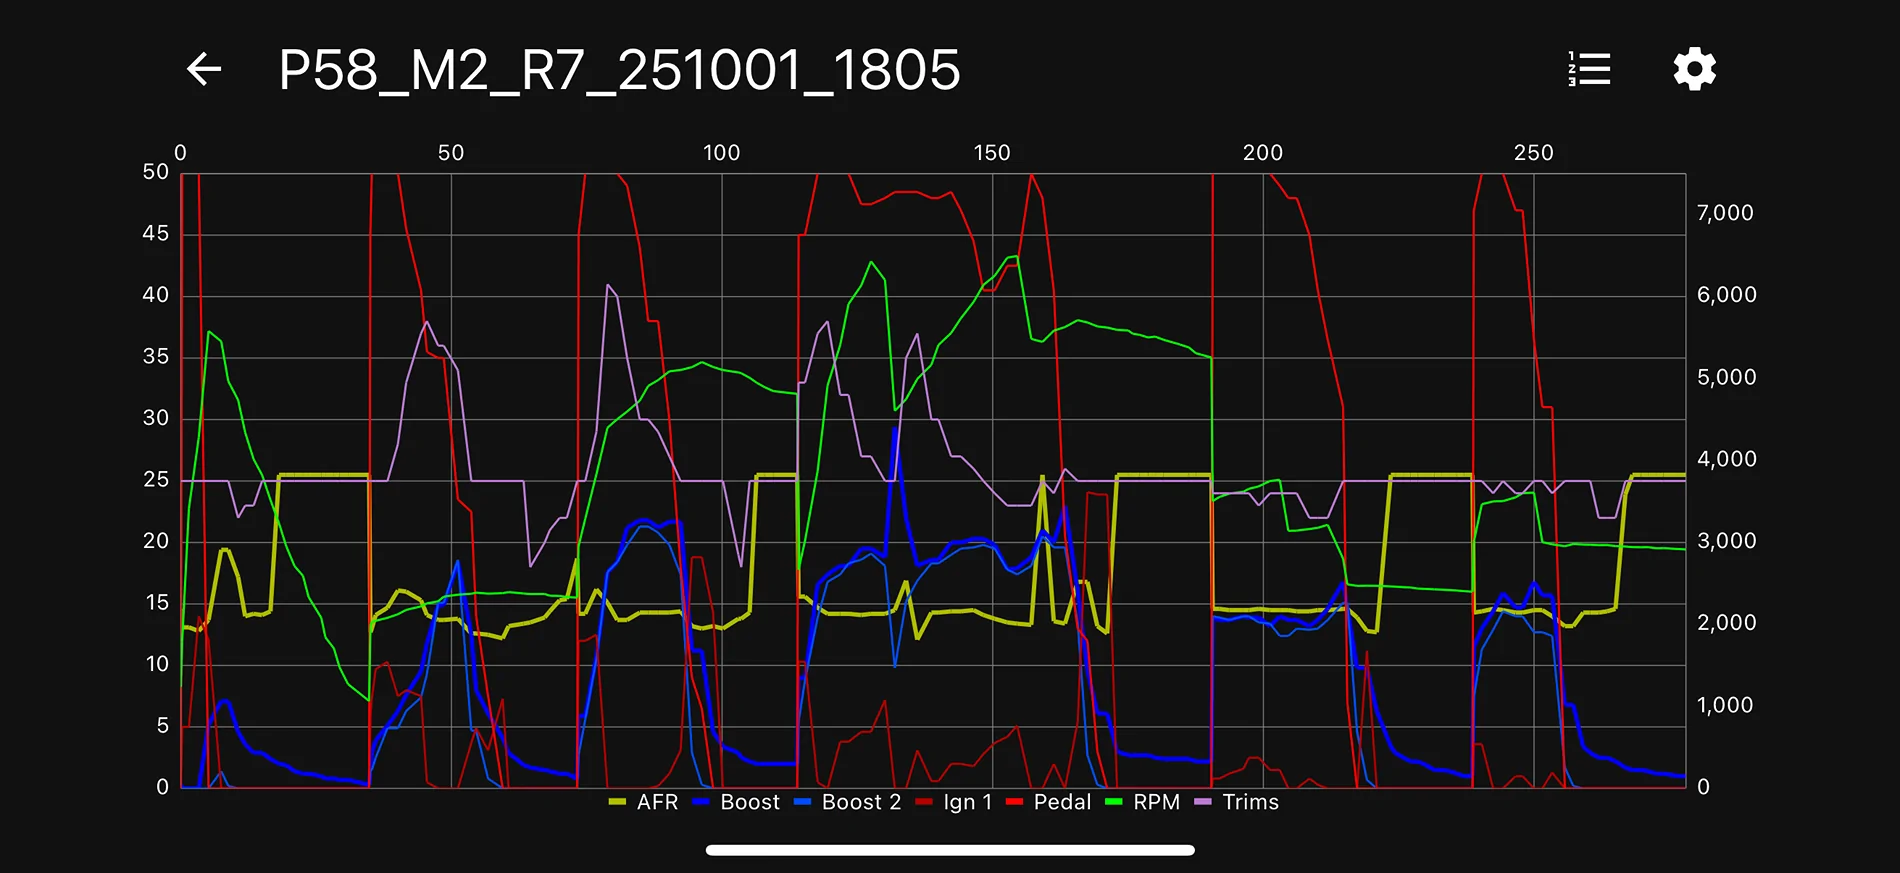The width and height of the screenshot is (1900, 873).
Task: Click the 40 left axis label
Action: [x=156, y=295]
